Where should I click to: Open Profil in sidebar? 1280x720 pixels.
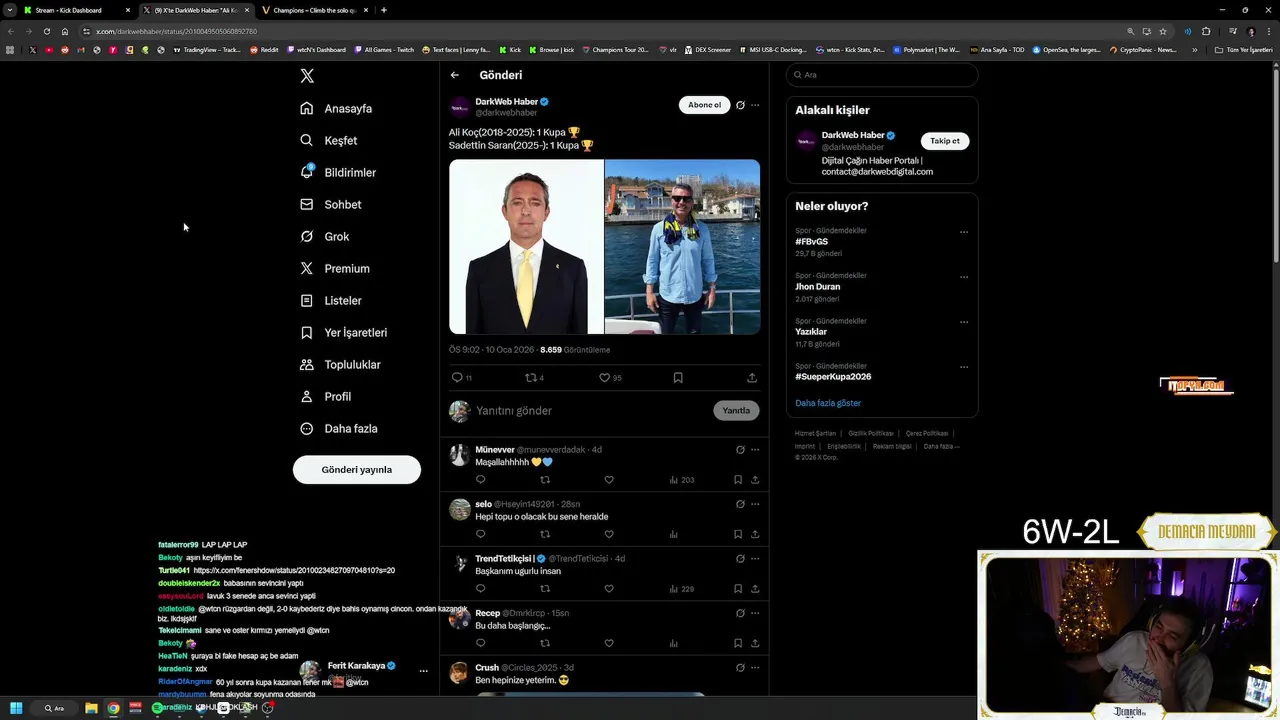pyautogui.click(x=326, y=396)
